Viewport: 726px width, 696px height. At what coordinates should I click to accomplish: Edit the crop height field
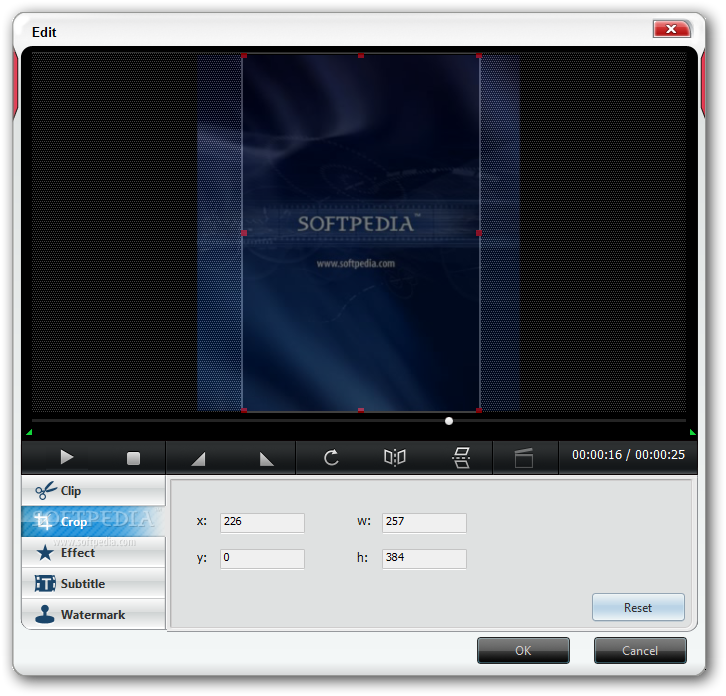click(424, 558)
